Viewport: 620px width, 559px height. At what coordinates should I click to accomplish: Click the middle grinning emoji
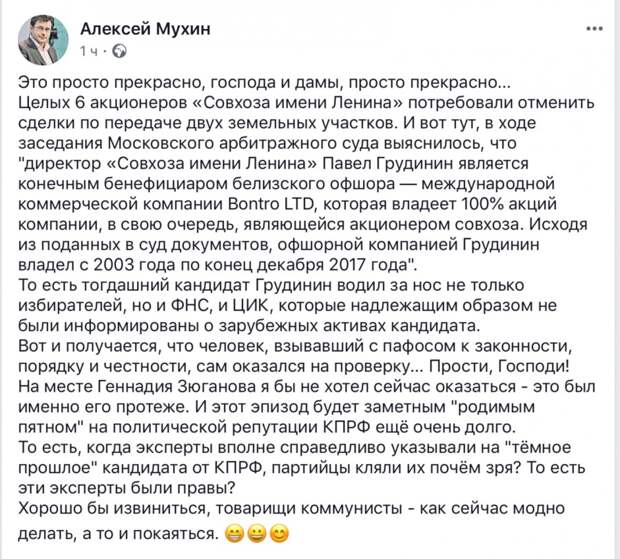click(257, 534)
